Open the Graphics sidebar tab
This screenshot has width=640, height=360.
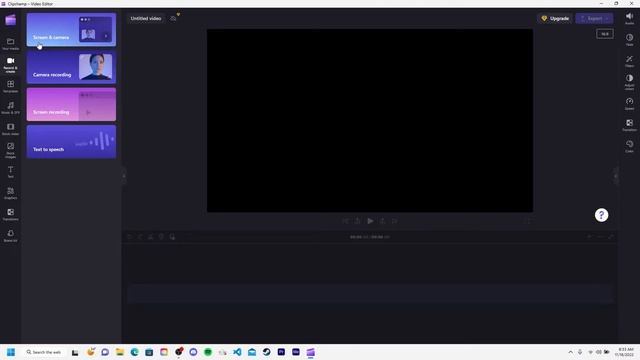tap(11, 193)
